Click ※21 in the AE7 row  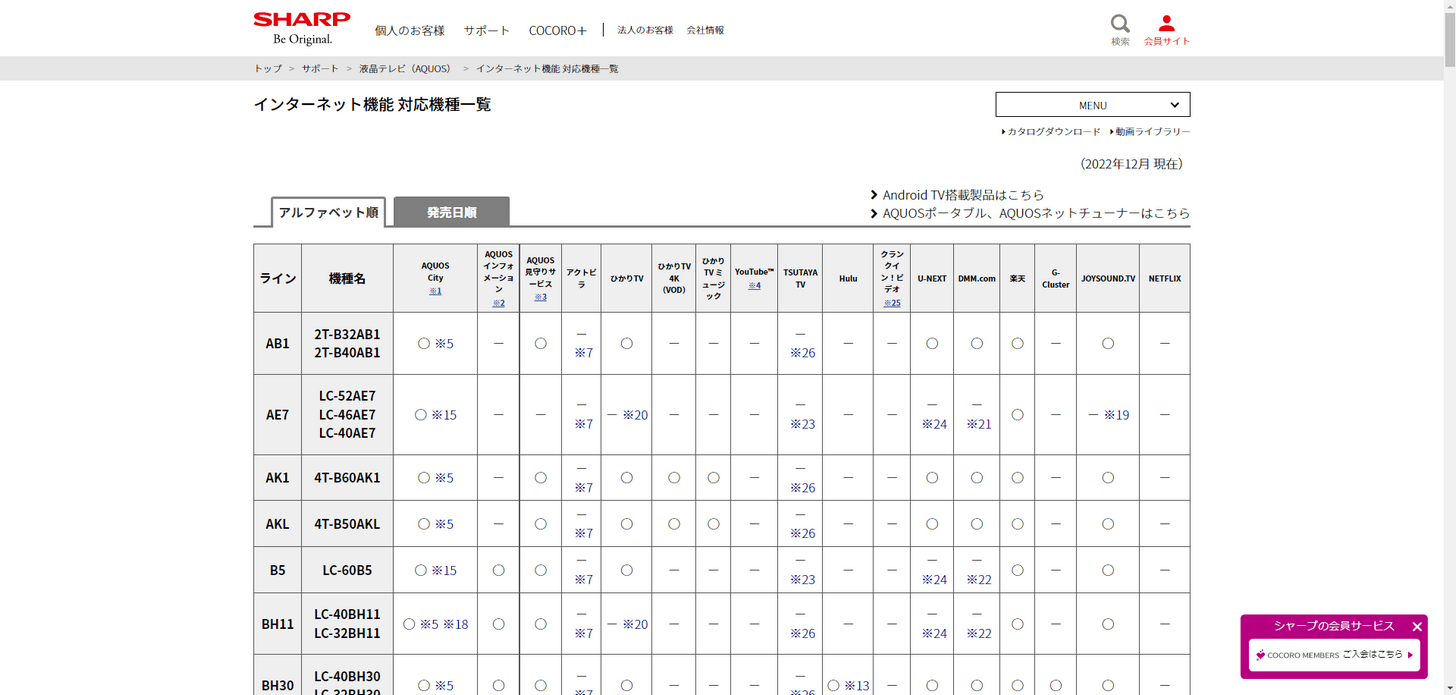click(979, 424)
